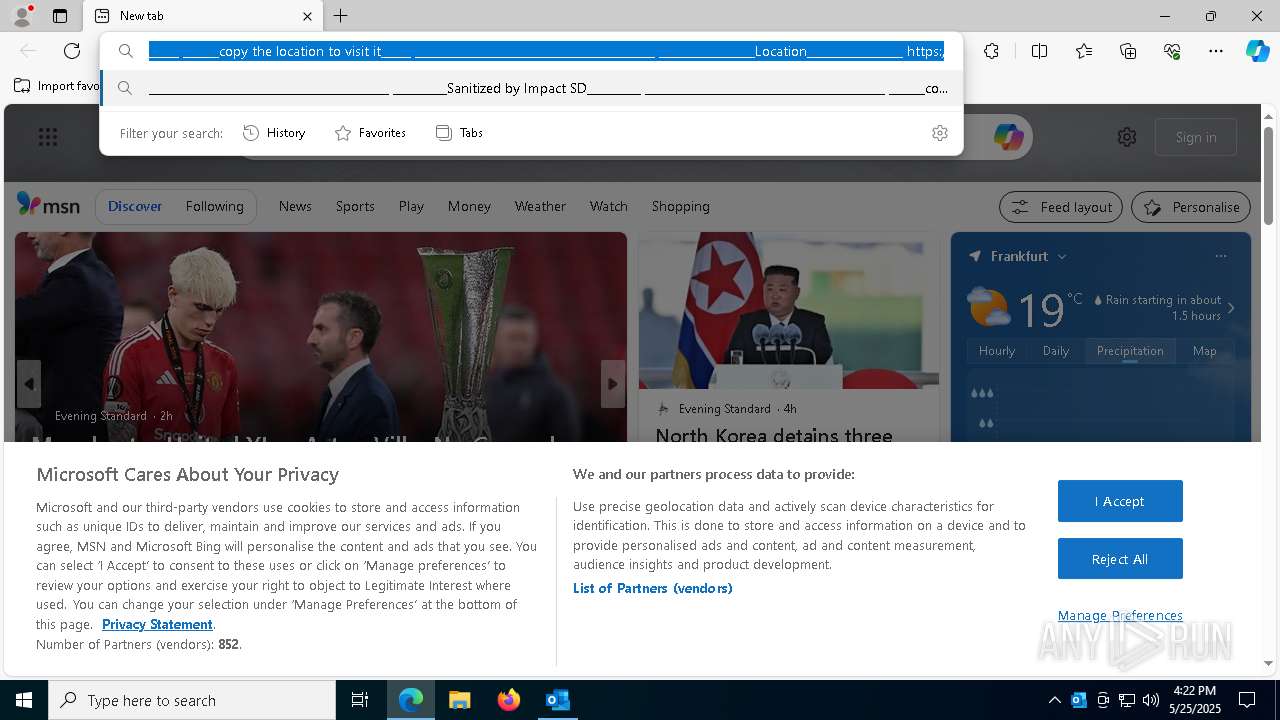Open File Explorer from taskbar

point(459,700)
